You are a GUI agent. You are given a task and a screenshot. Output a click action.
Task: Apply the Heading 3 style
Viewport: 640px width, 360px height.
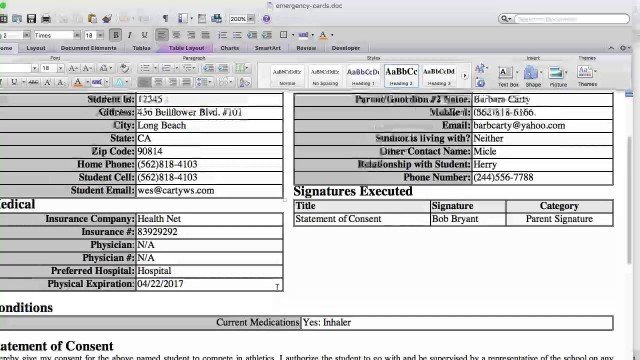point(439,76)
